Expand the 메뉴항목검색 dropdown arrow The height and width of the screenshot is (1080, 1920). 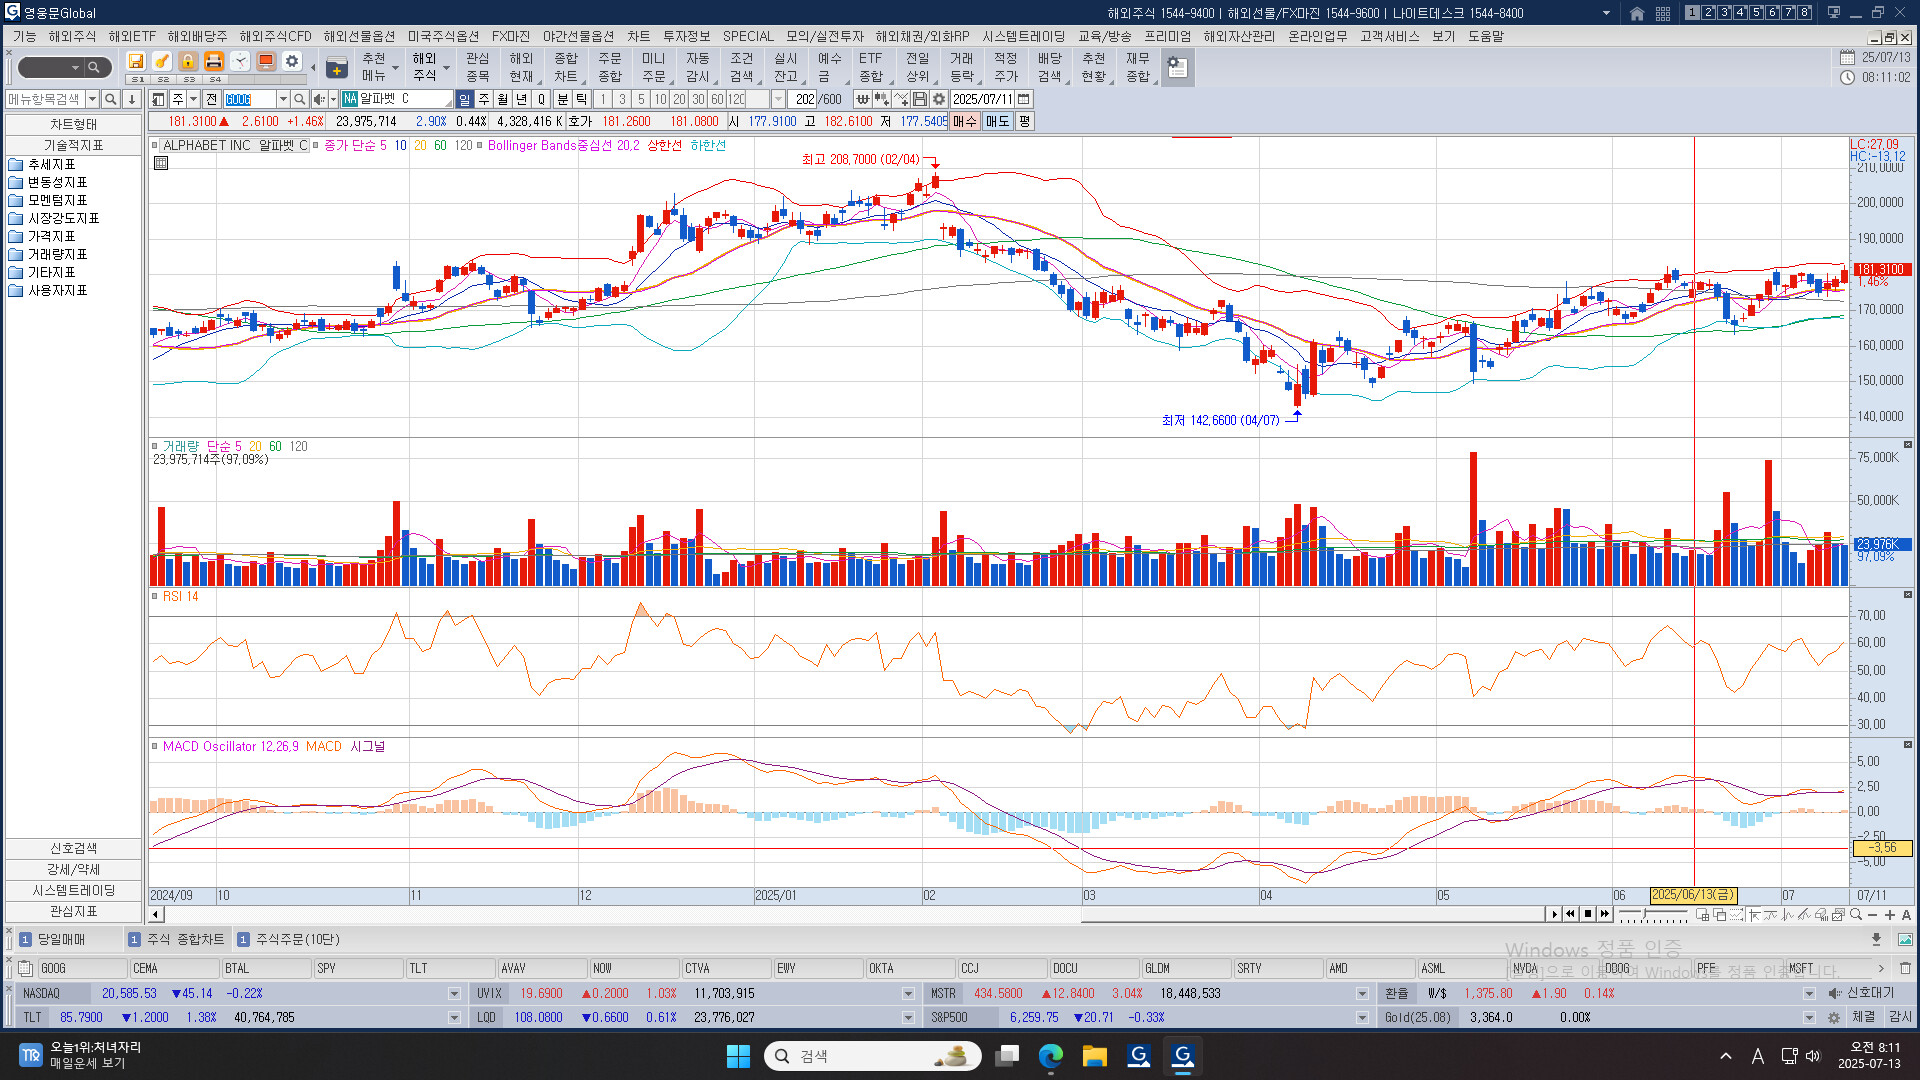click(92, 99)
